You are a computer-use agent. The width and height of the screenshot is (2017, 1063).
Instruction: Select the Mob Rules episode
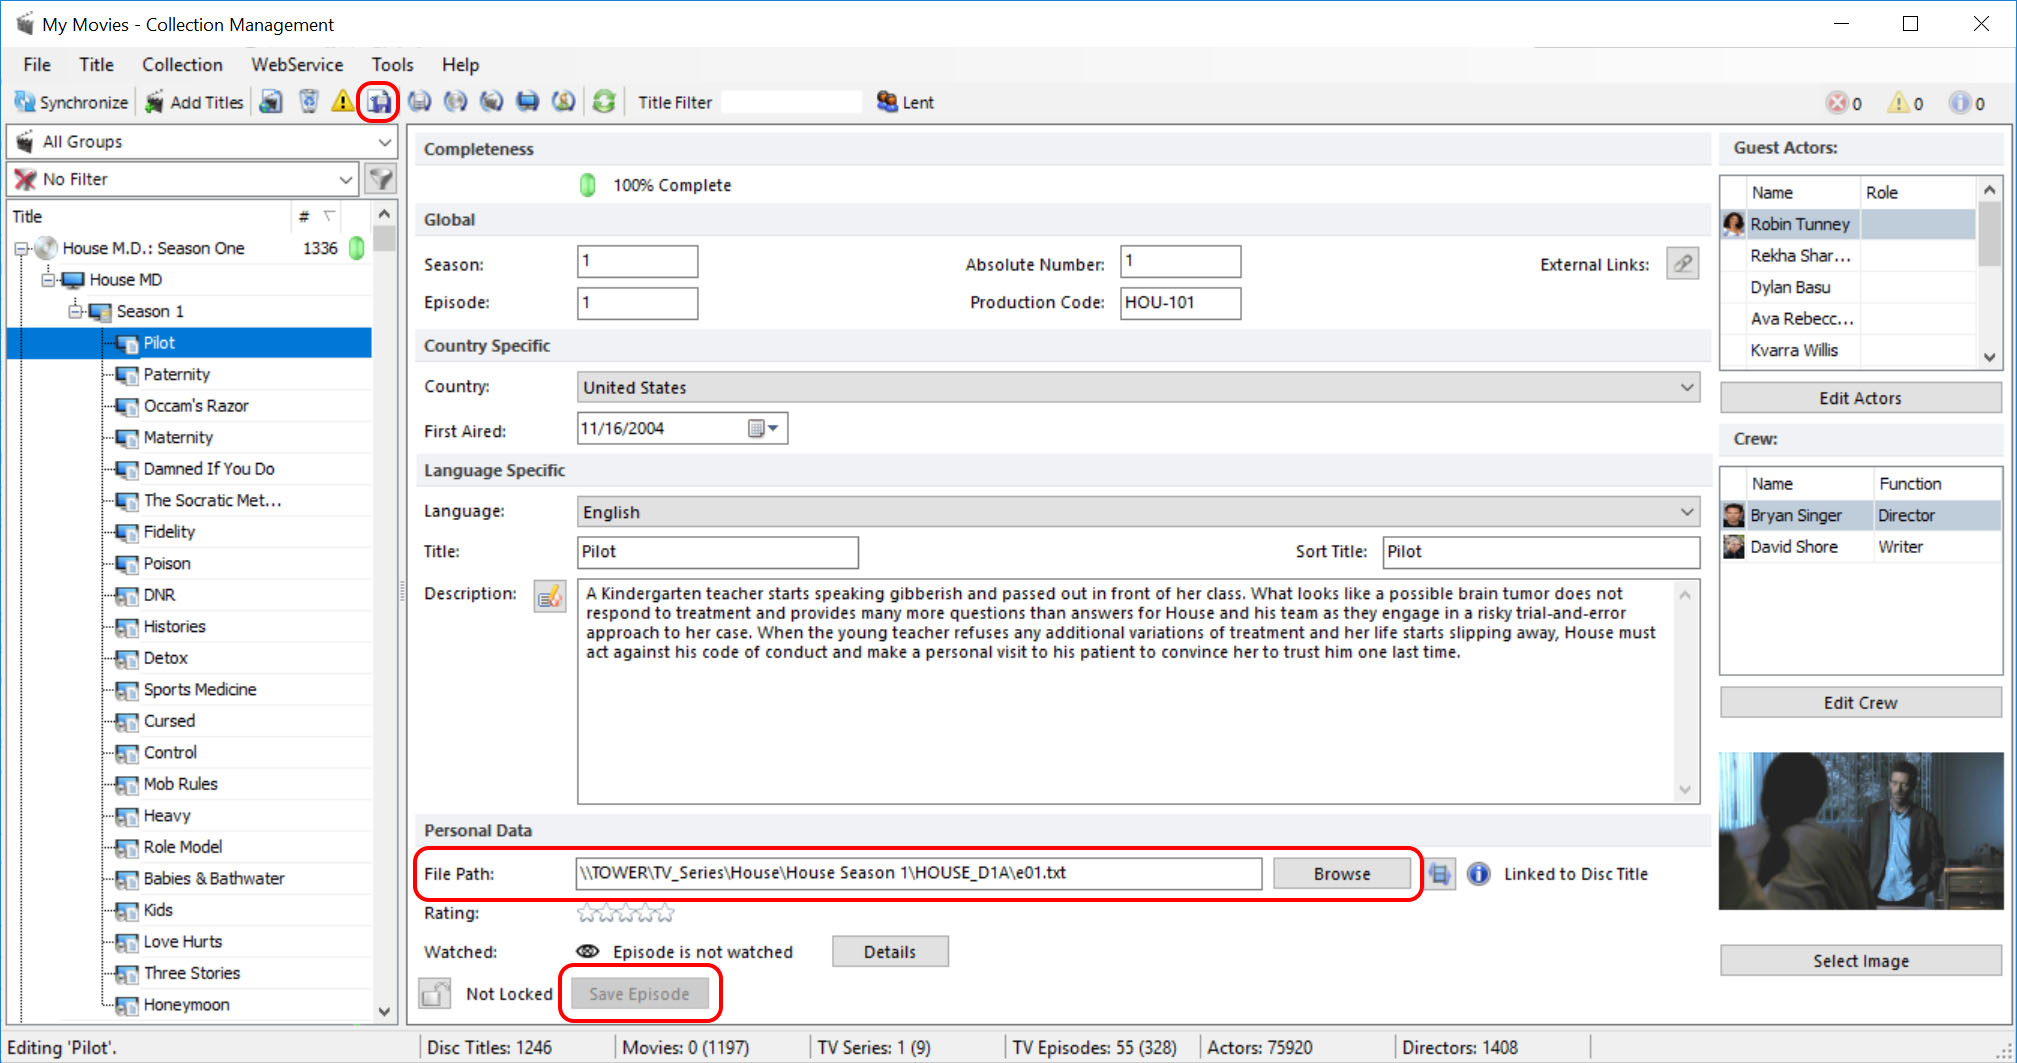[181, 784]
